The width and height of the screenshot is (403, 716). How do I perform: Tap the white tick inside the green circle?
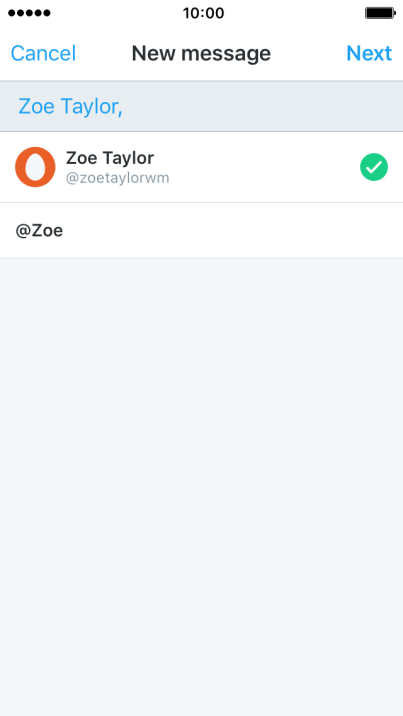point(374,168)
